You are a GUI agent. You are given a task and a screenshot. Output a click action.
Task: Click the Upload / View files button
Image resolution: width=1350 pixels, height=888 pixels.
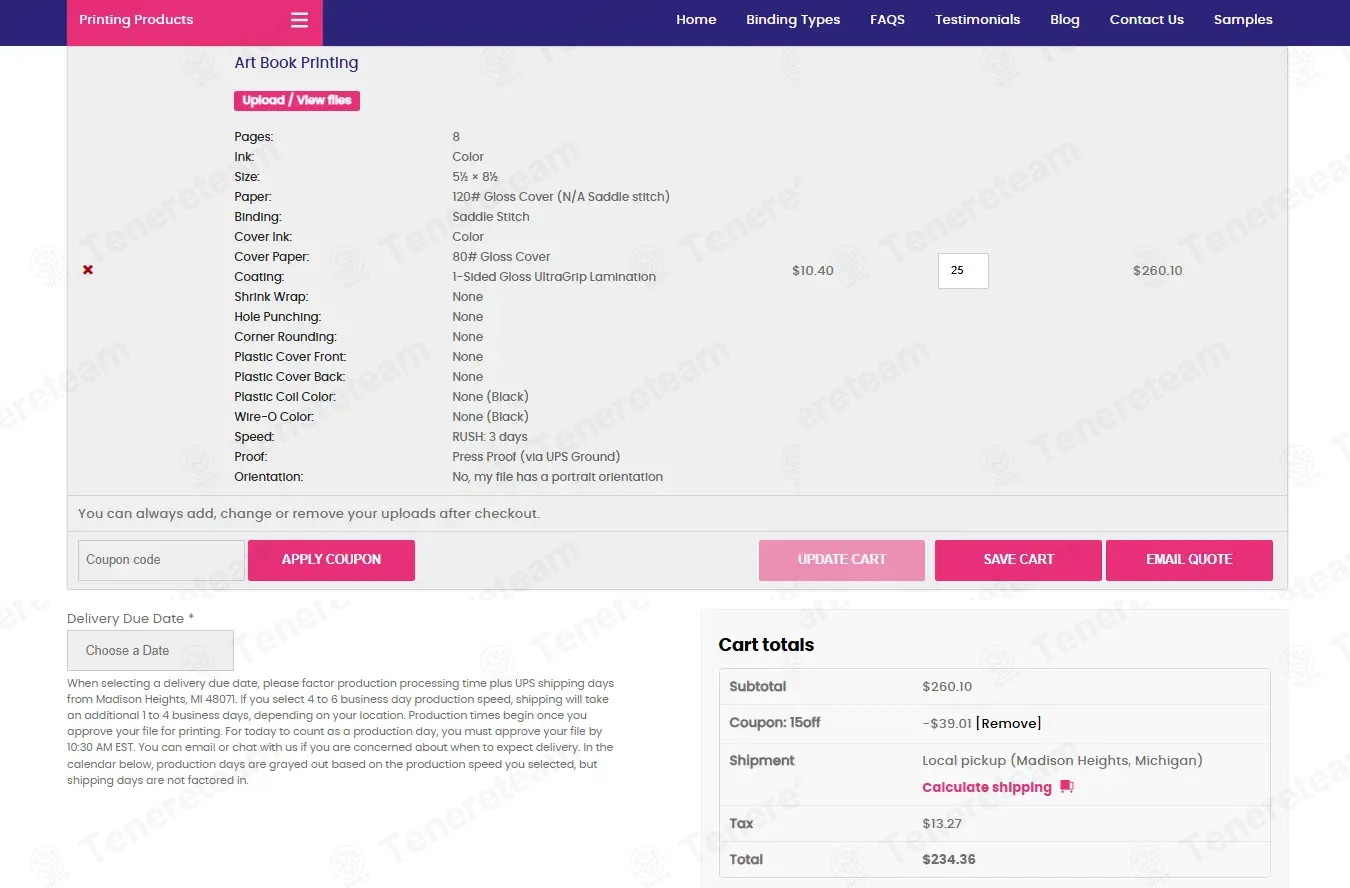(297, 101)
